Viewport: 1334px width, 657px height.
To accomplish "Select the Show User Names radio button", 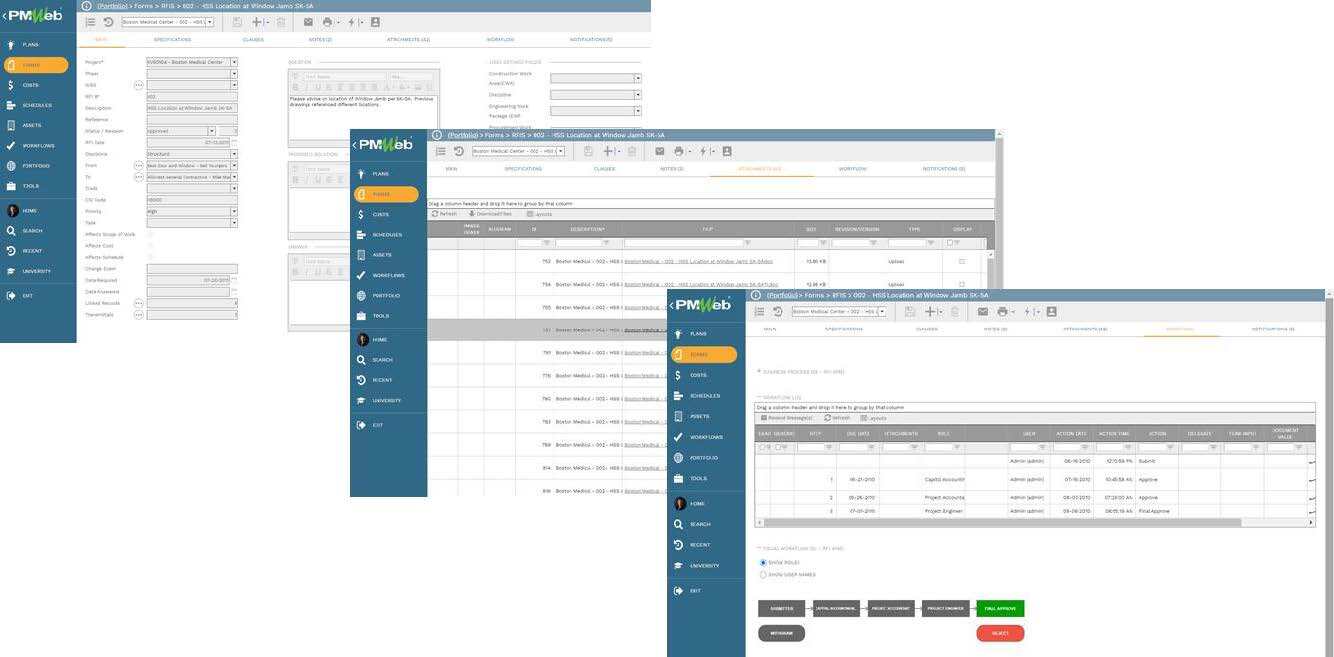I will coord(764,575).
